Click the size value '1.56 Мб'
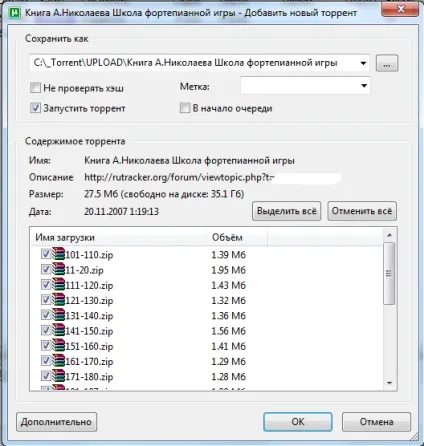Viewport: 424px width, 446px height. (229, 331)
